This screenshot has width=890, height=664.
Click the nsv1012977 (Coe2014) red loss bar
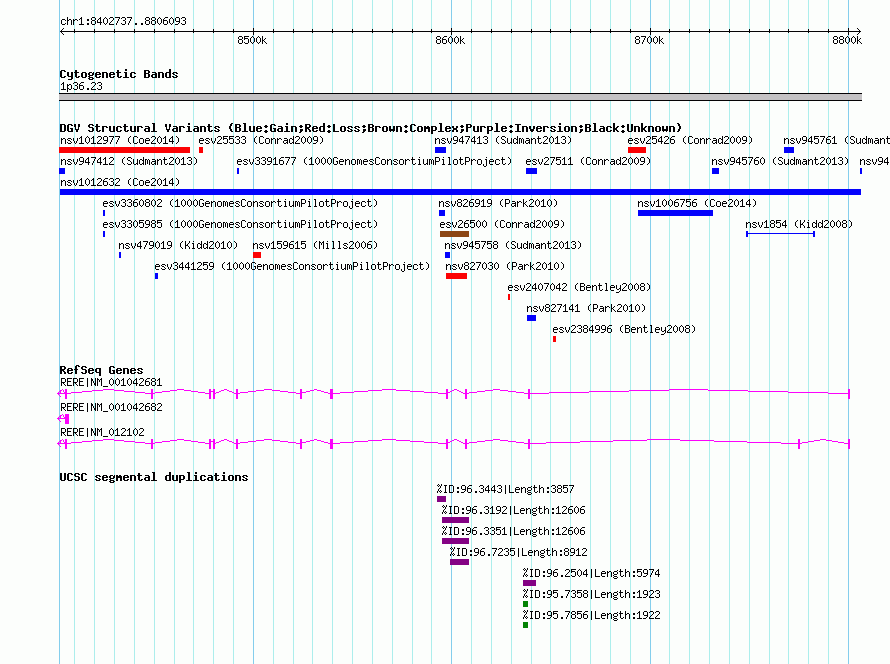pyautogui.click(x=124, y=150)
